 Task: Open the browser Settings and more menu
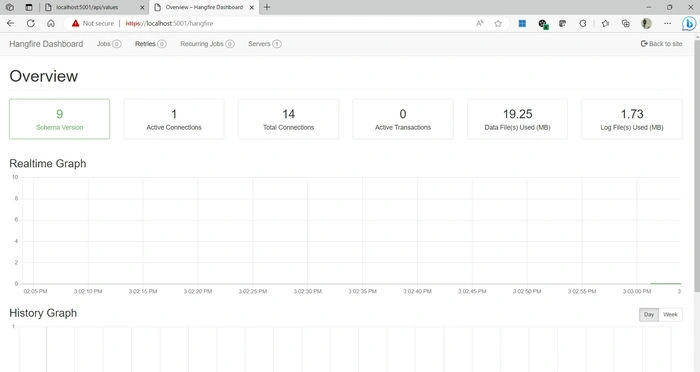click(667, 23)
